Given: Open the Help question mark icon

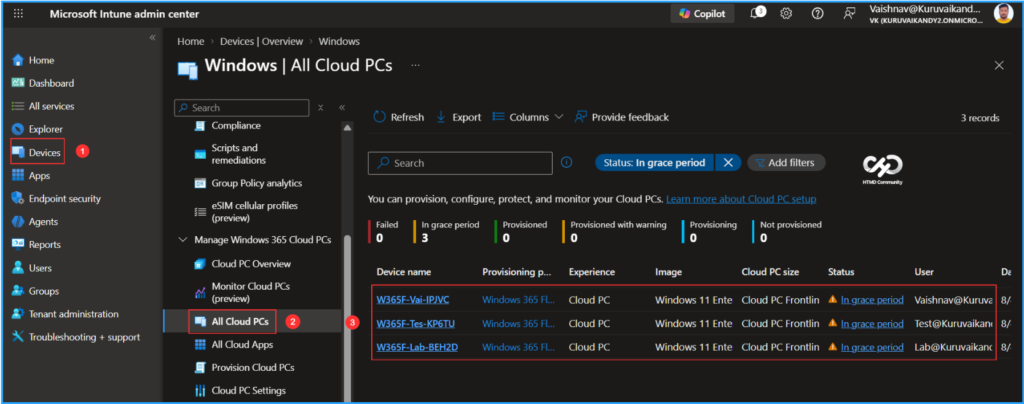Looking at the screenshot, I should pos(817,14).
